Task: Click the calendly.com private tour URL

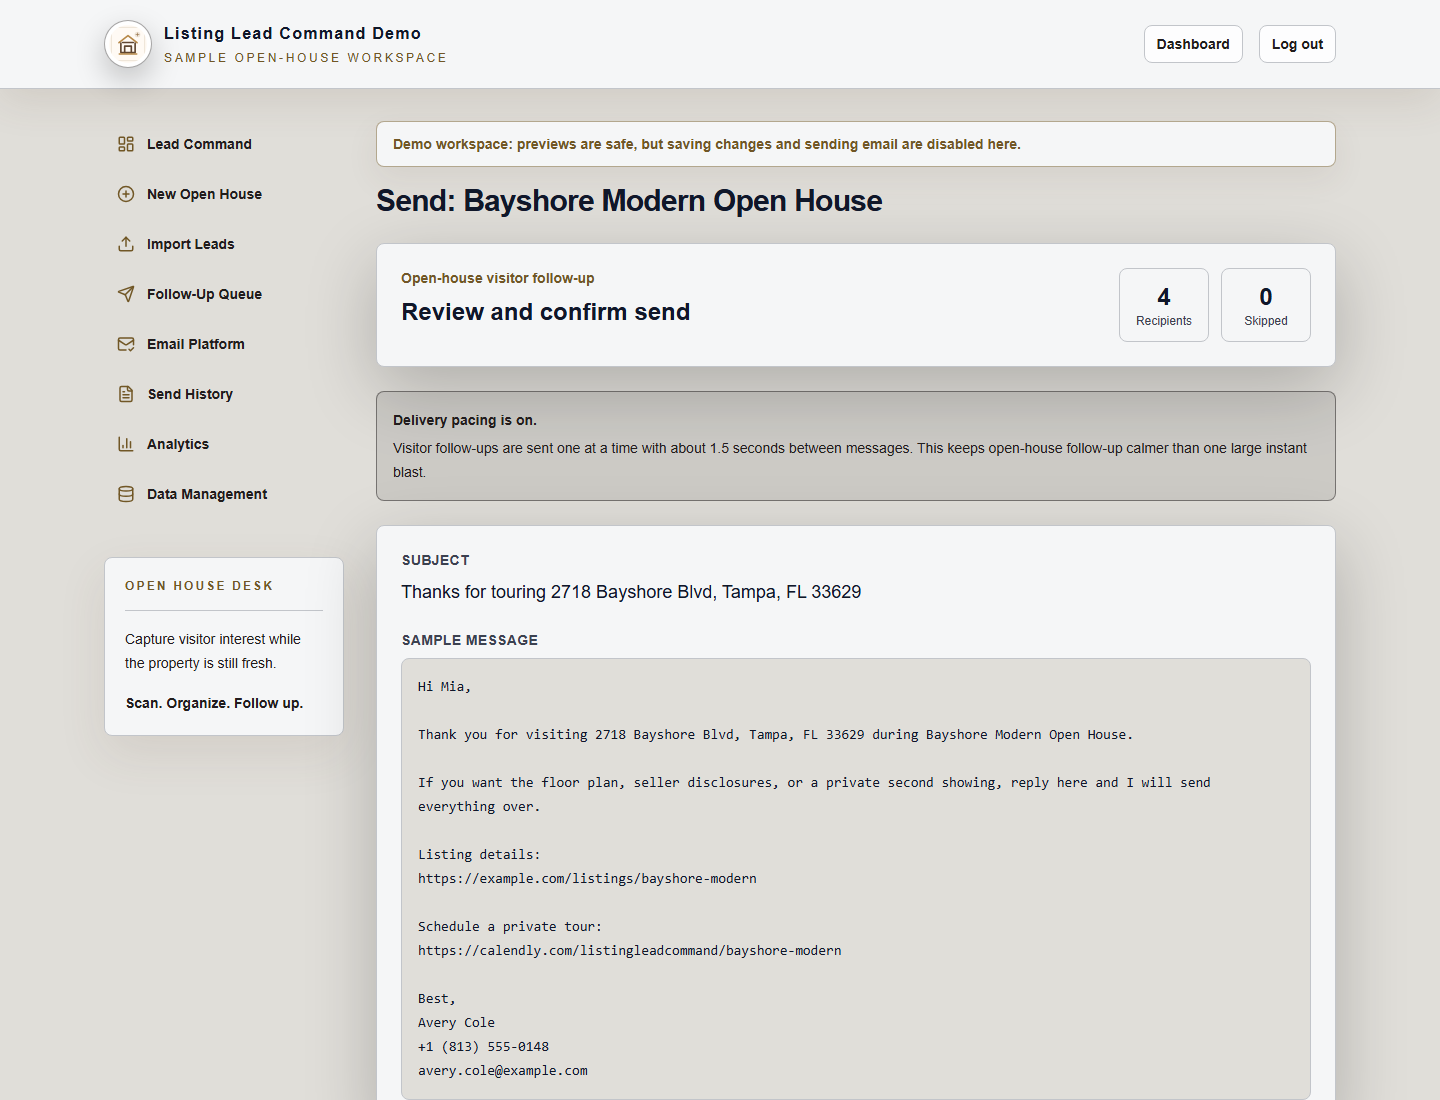Action: pyautogui.click(x=630, y=950)
